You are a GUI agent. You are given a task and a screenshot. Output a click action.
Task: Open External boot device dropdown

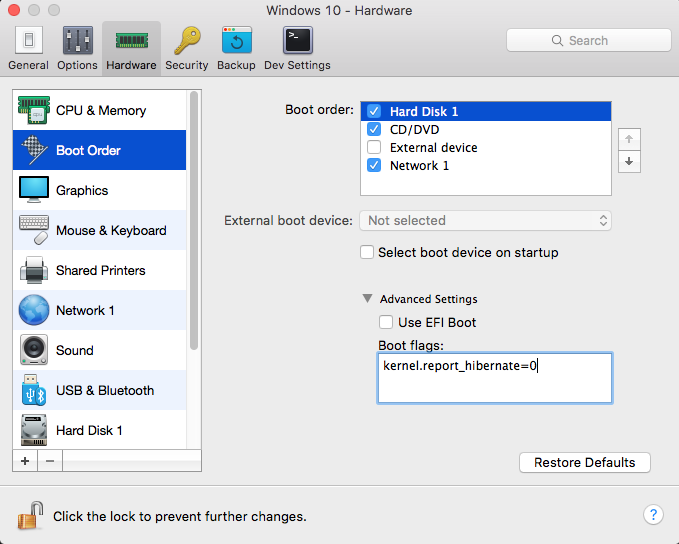(486, 220)
